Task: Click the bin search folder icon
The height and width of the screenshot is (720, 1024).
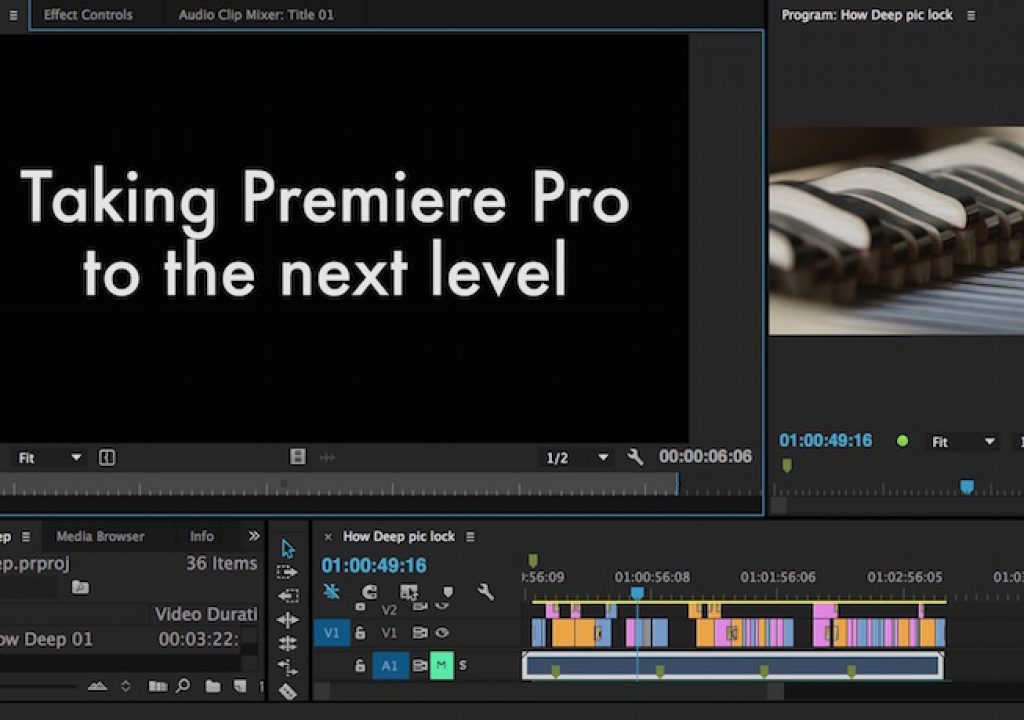Action: pyautogui.click(x=80, y=587)
